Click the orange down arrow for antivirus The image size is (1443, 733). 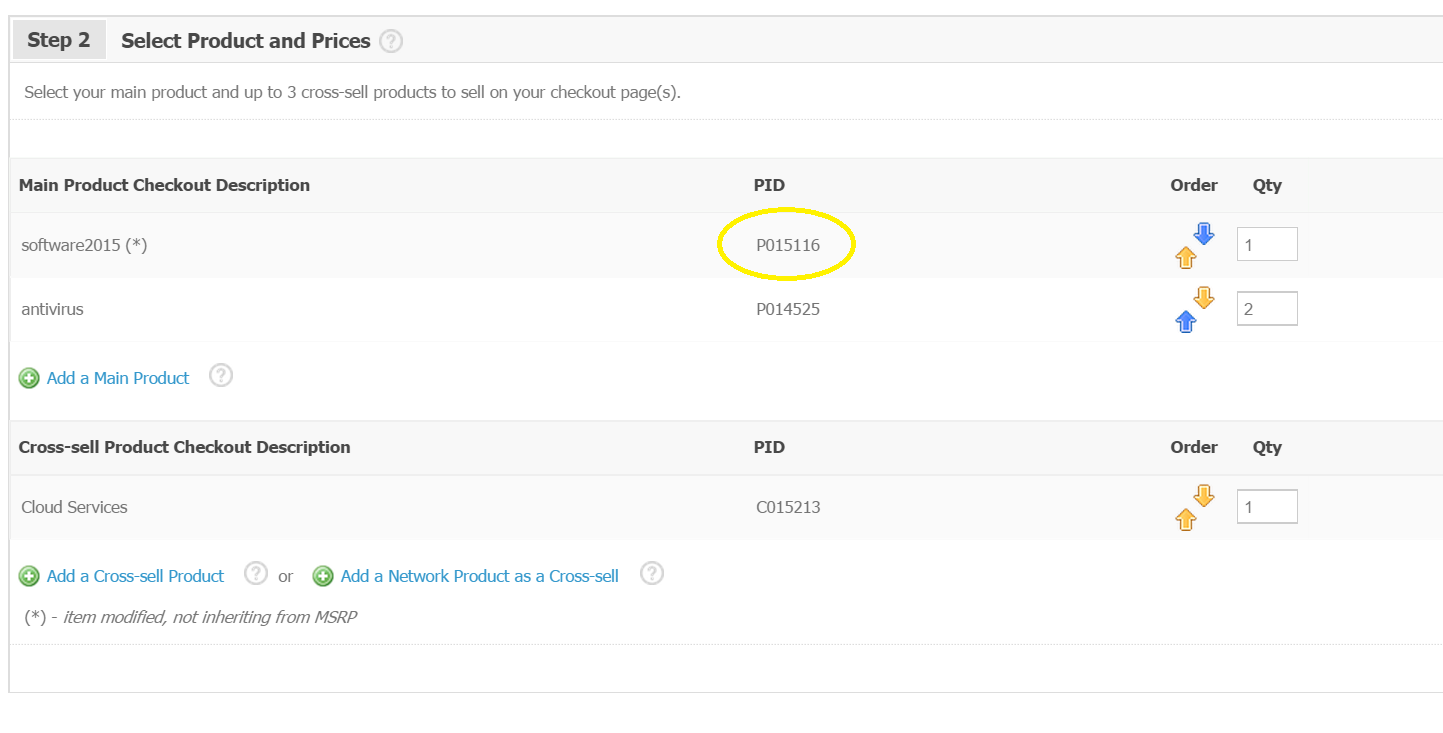[x=1204, y=298]
